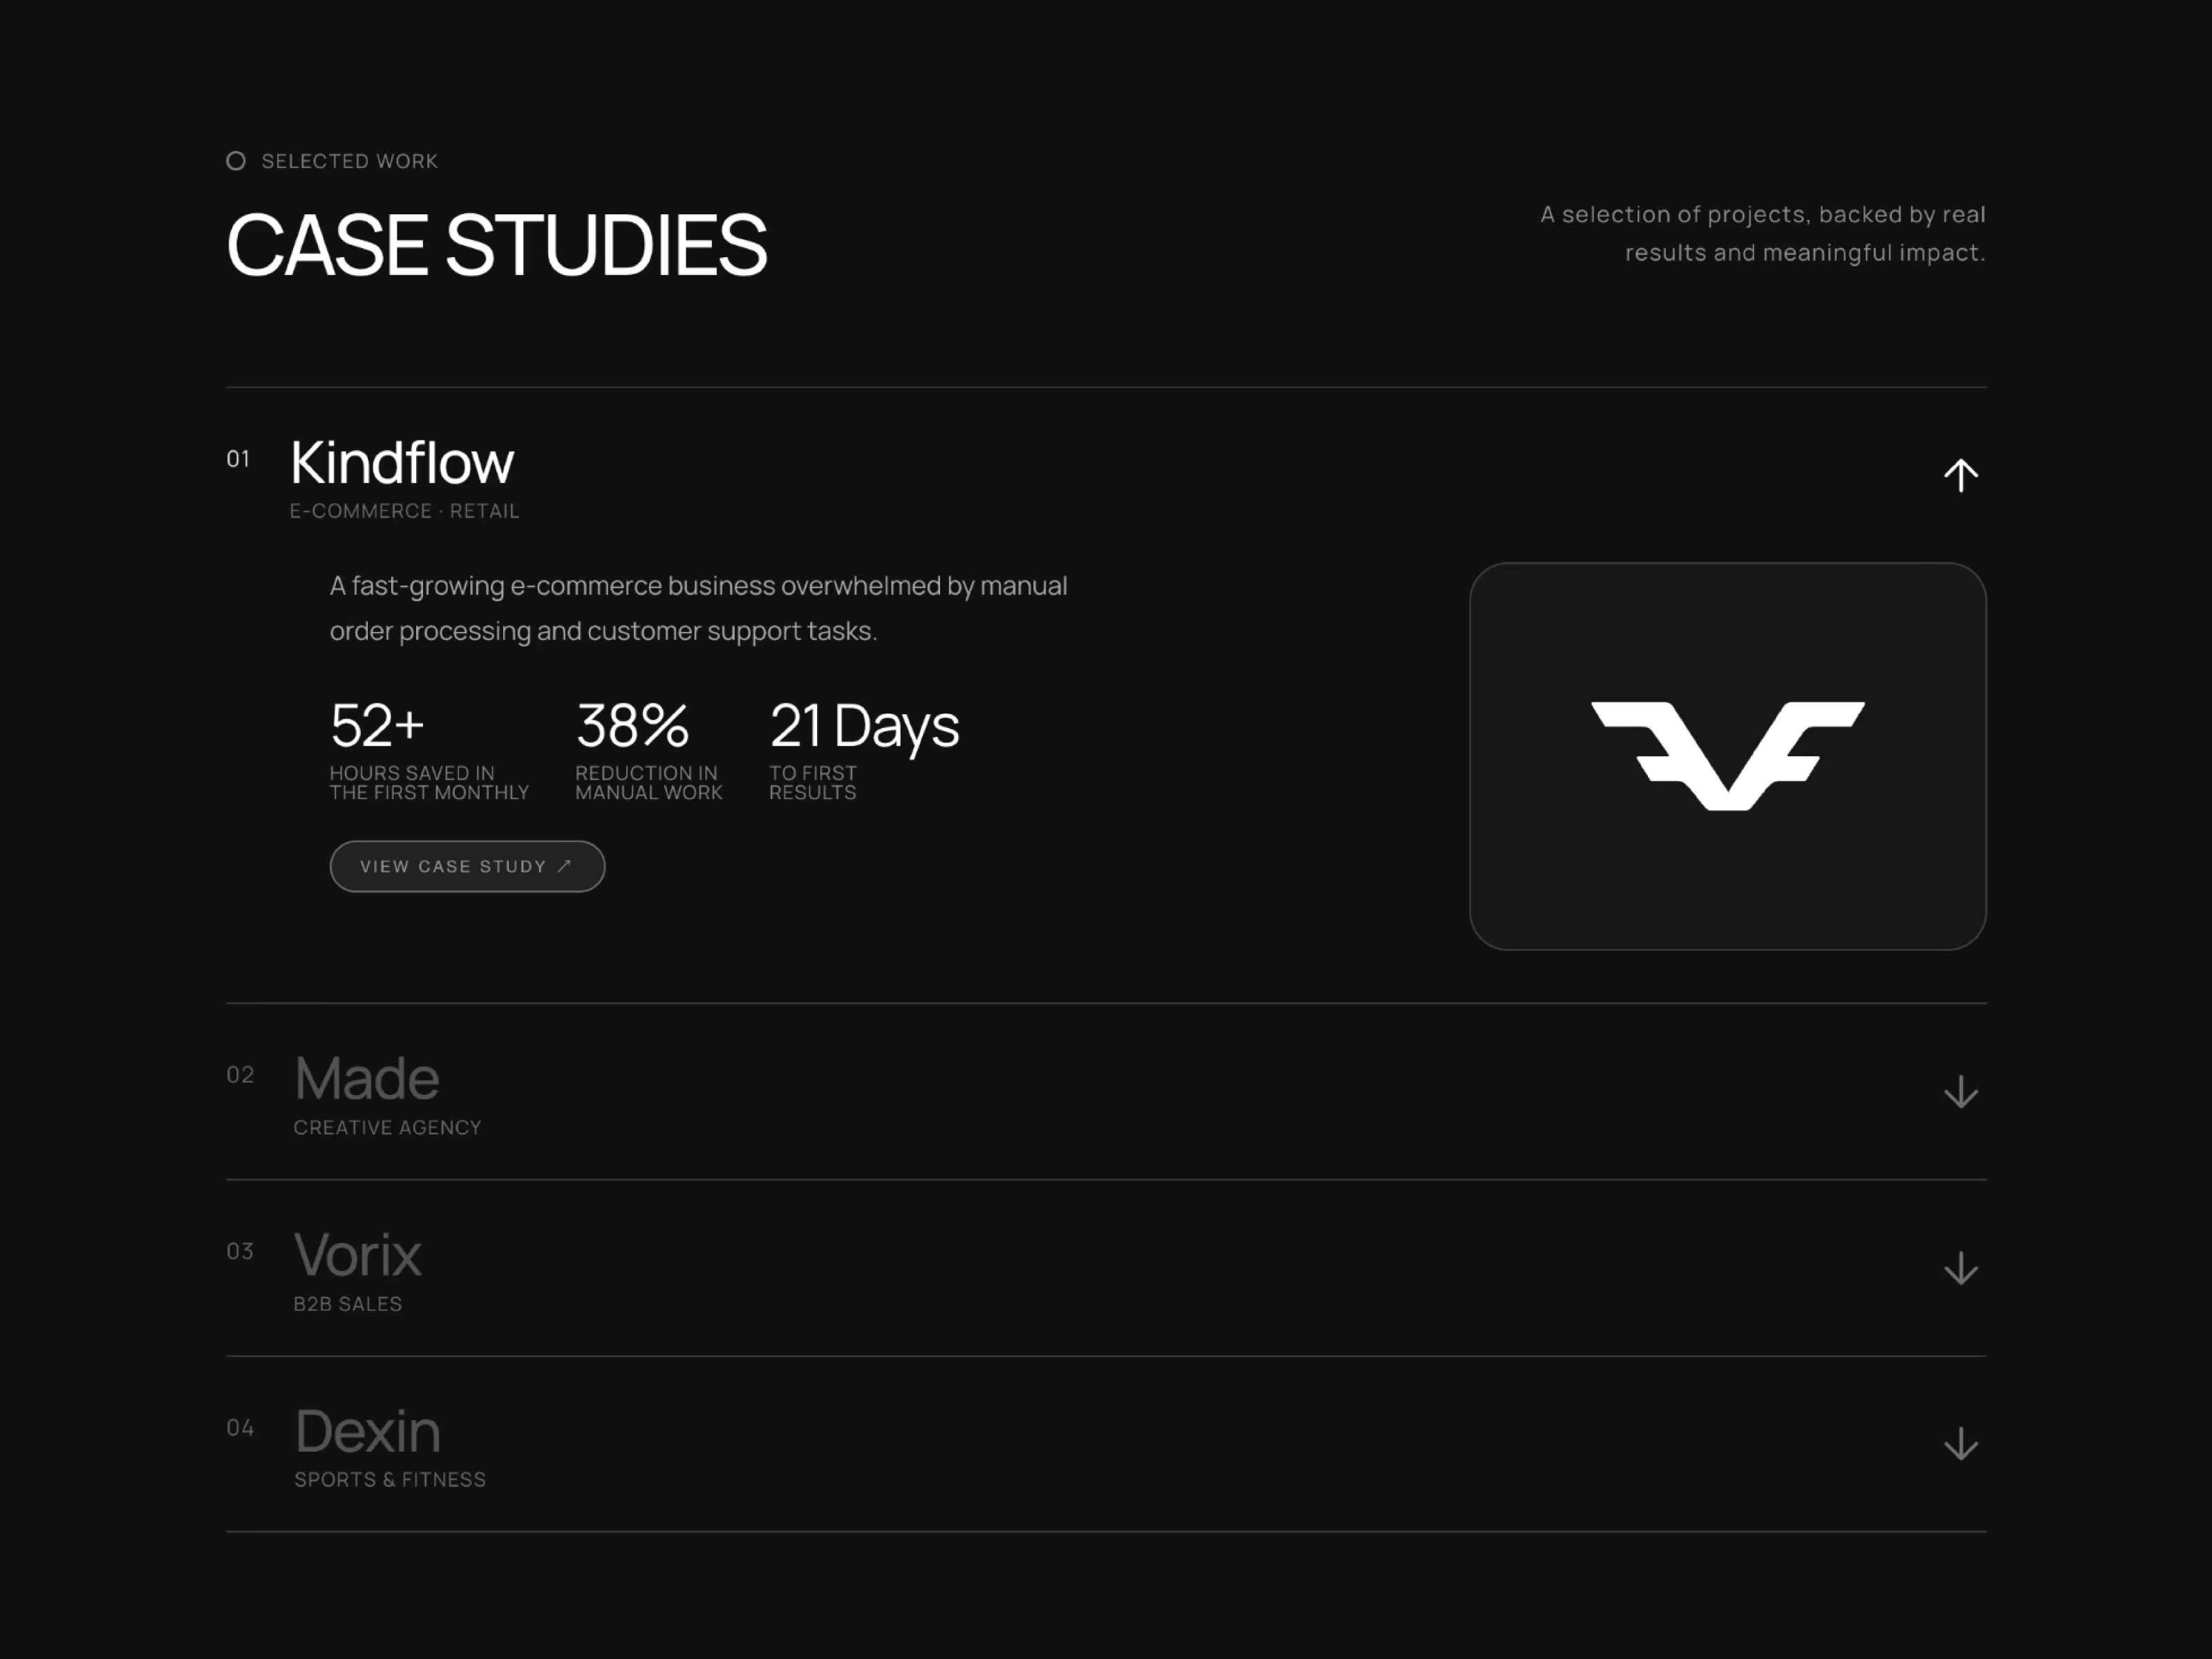
Task: Click the Case Studies heading
Action: (x=497, y=245)
